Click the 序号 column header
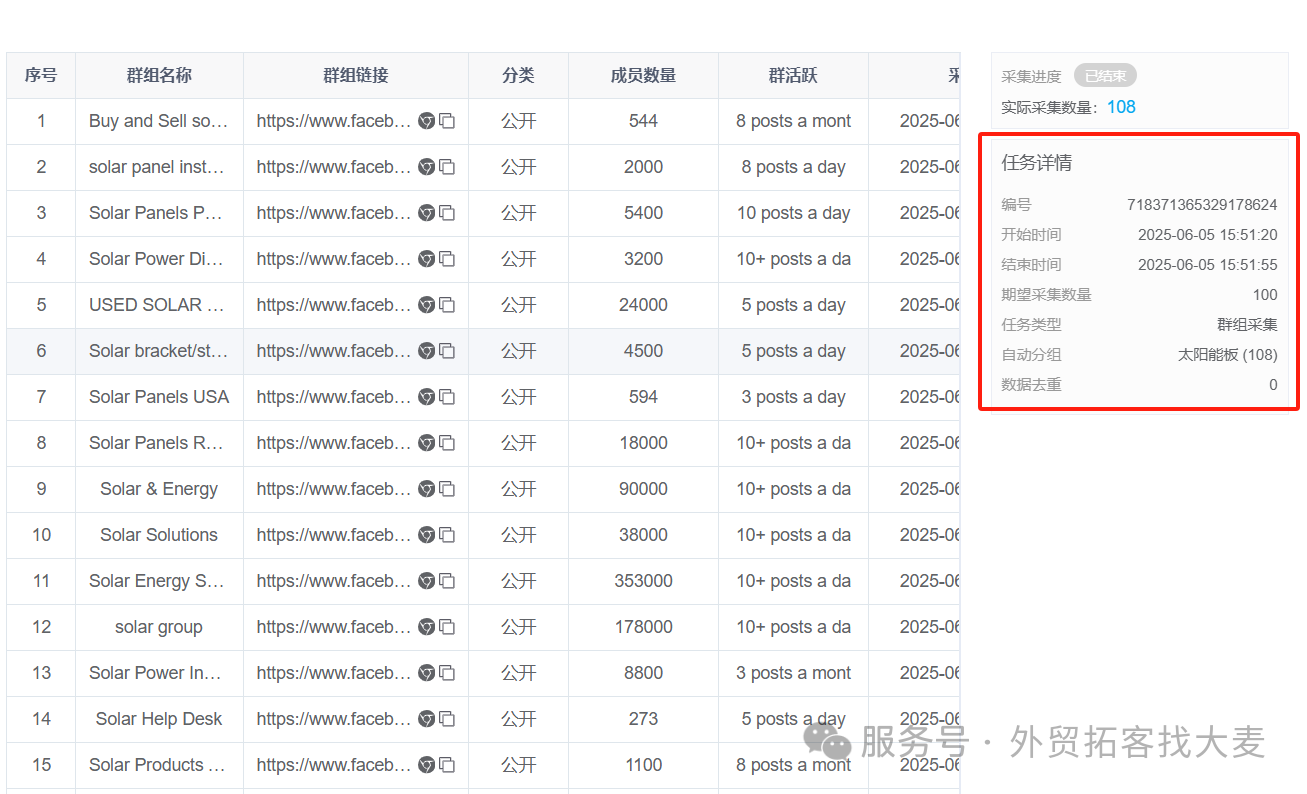Image resolution: width=1307 pixels, height=794 pixels. click(x=41, y=75)
